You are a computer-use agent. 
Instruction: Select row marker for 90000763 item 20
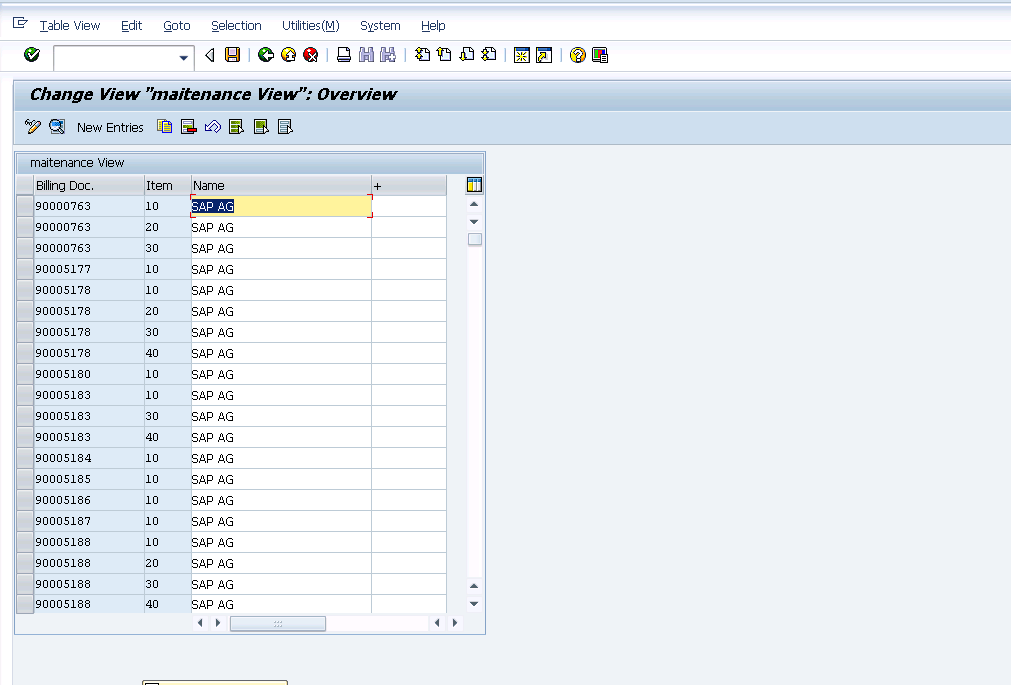point(25,227)
